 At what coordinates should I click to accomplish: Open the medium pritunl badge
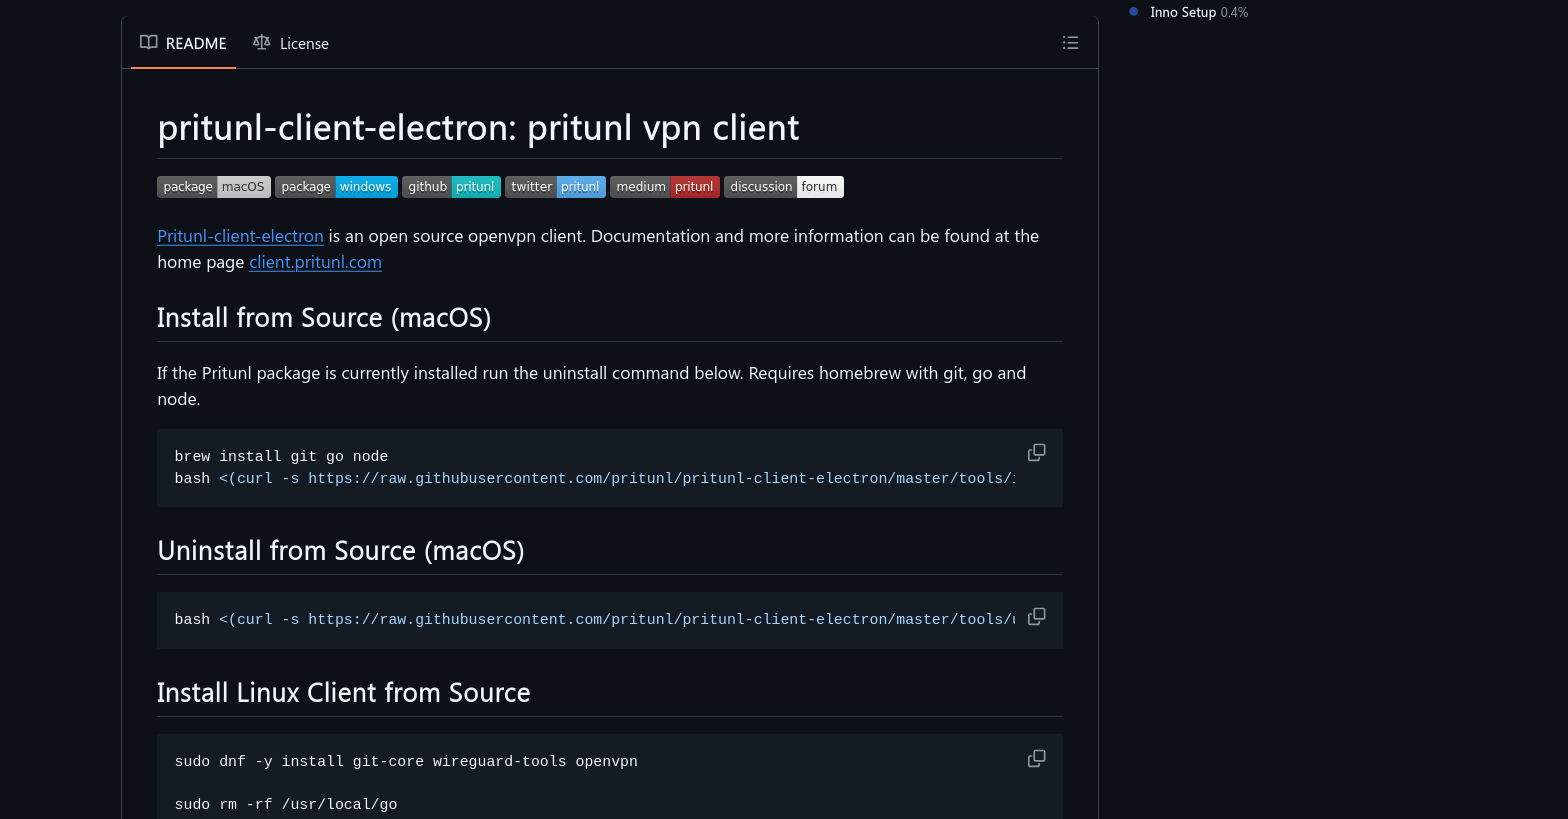[x=664, y=187]
